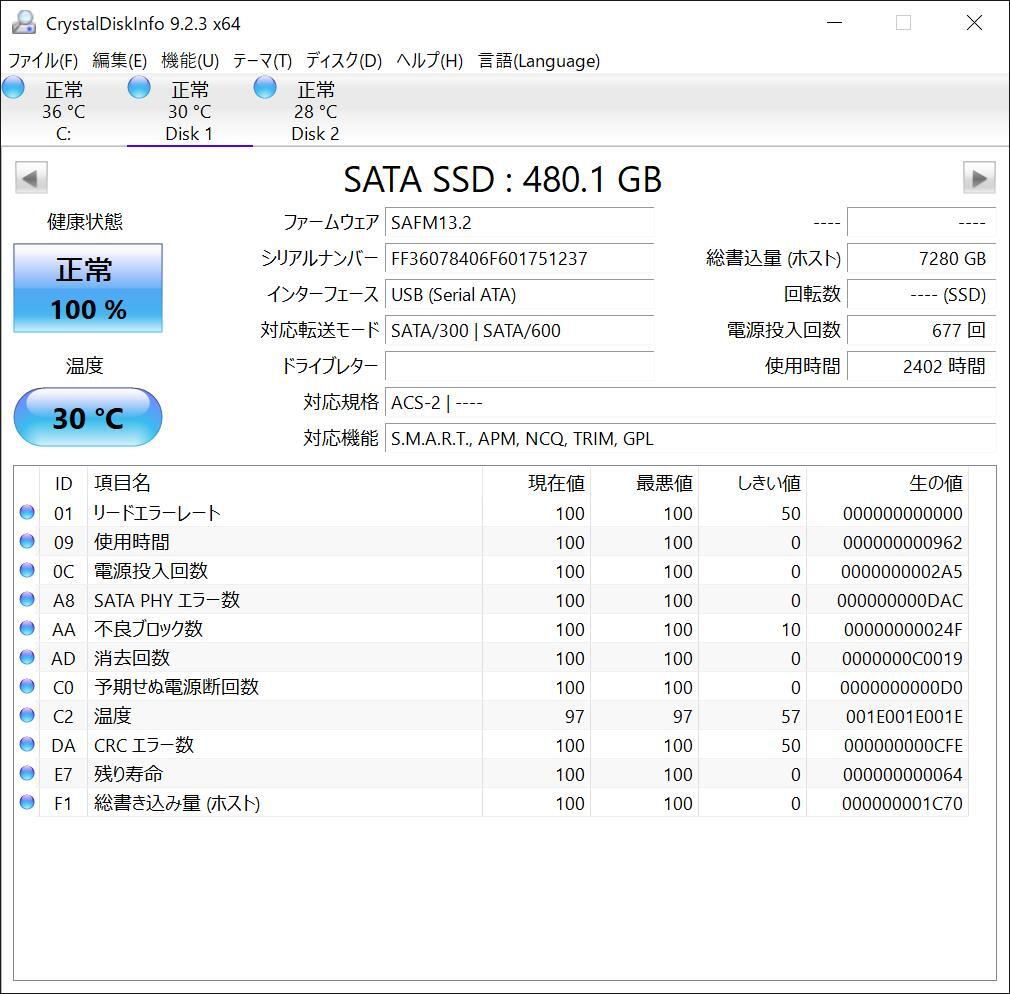Viewport: 1010px width, 994px height.
Task: Open the 機能(U) menu
Action: (x=190, y=61)
